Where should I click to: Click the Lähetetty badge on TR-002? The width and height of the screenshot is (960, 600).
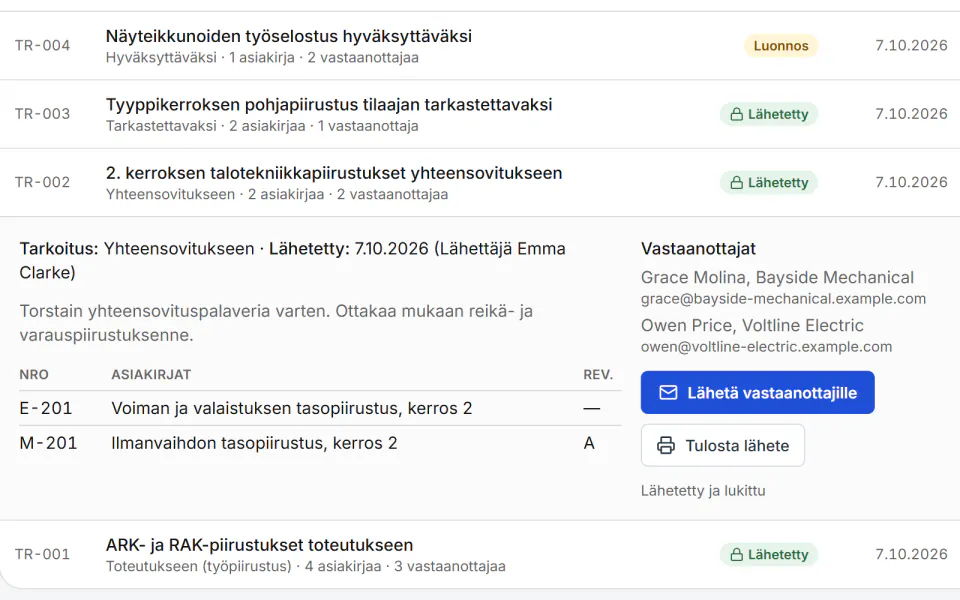[x=768, y=182]
